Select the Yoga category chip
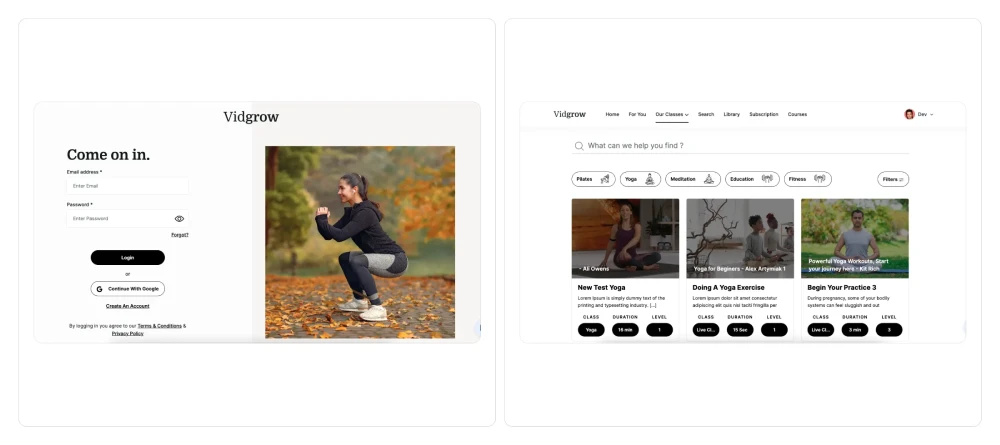1000x445 pixels. [x=640, y=179]
